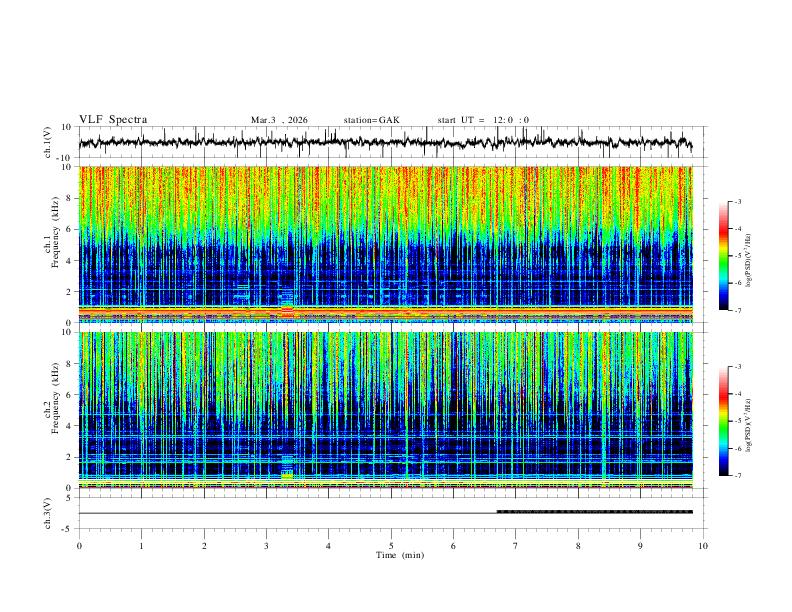Click the "-5" tick on ch.1 color bar

pos(738,256)
